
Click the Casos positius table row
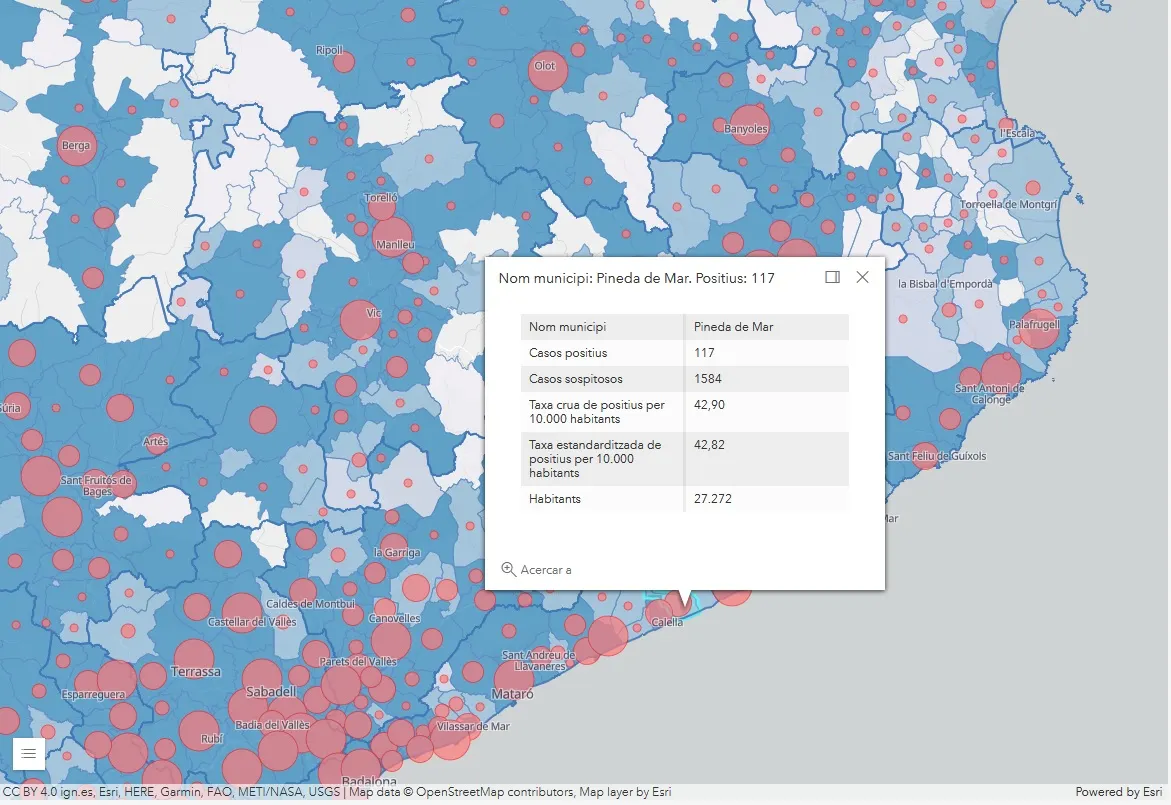685,352
